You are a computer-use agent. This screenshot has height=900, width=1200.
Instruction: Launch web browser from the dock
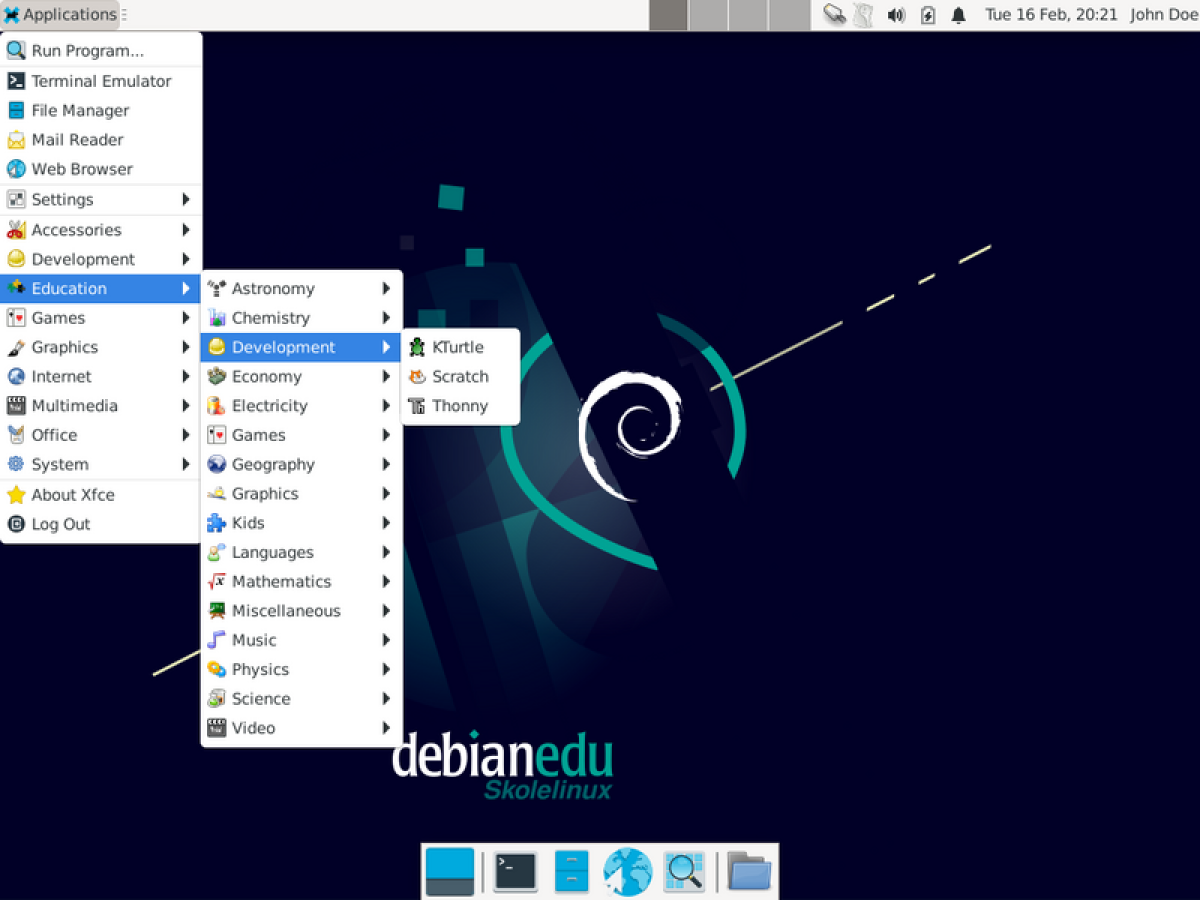point(627,871)
